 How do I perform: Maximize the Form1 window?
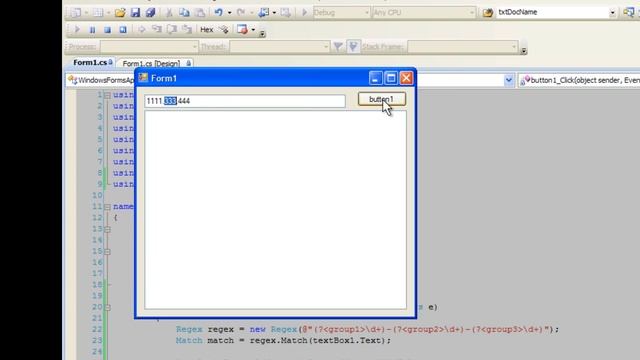(391, 78)
